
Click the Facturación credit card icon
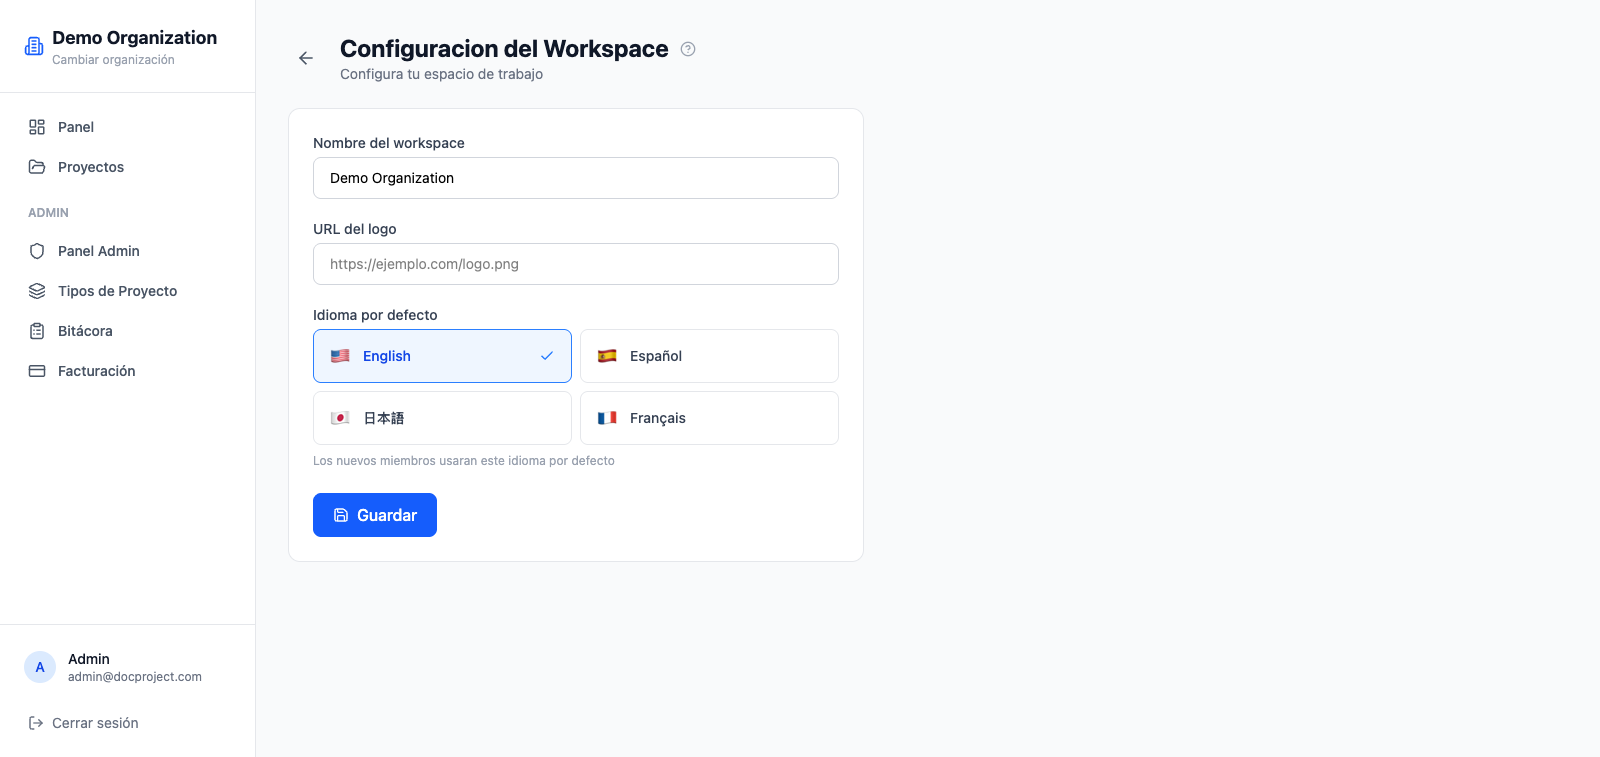pos(37,371)
